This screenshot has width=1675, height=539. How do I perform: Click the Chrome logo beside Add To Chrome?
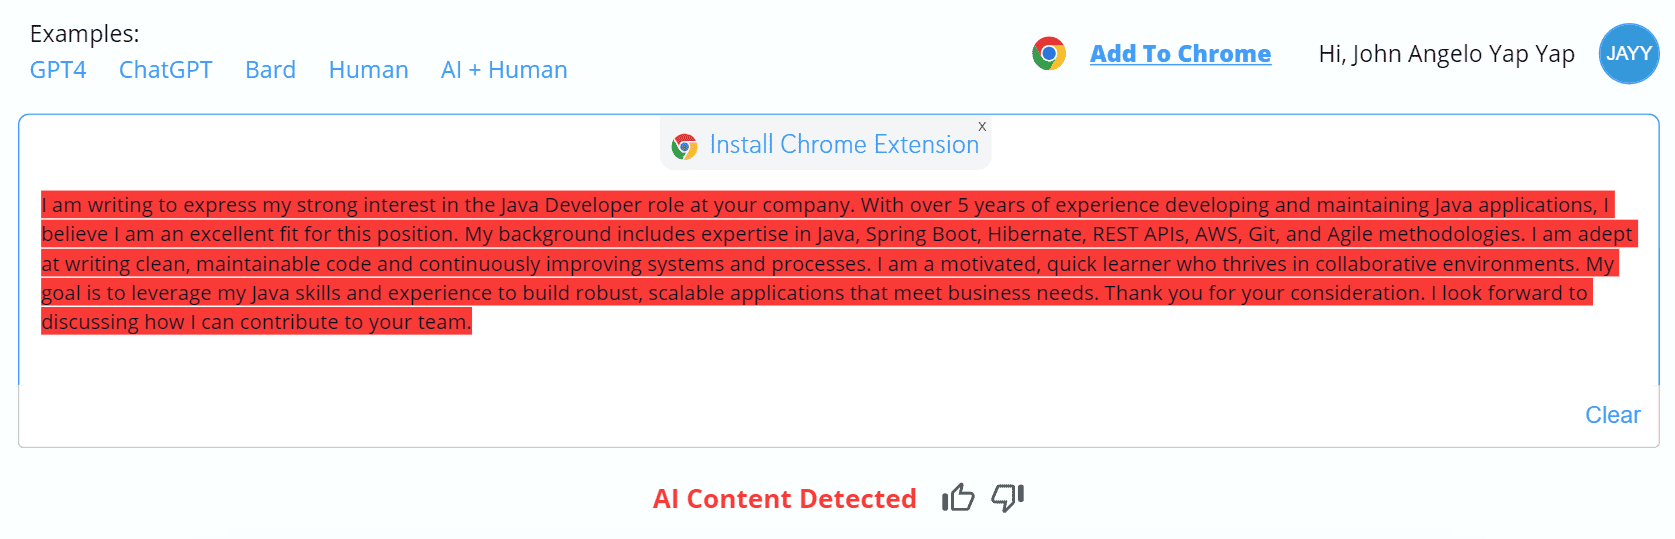click(x=1049, y=53)
